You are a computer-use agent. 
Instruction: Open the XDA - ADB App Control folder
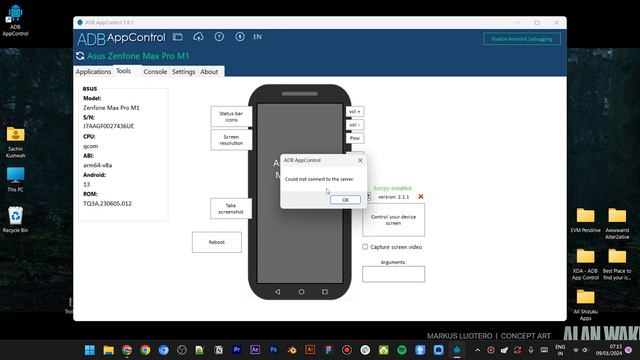(585, 264)
